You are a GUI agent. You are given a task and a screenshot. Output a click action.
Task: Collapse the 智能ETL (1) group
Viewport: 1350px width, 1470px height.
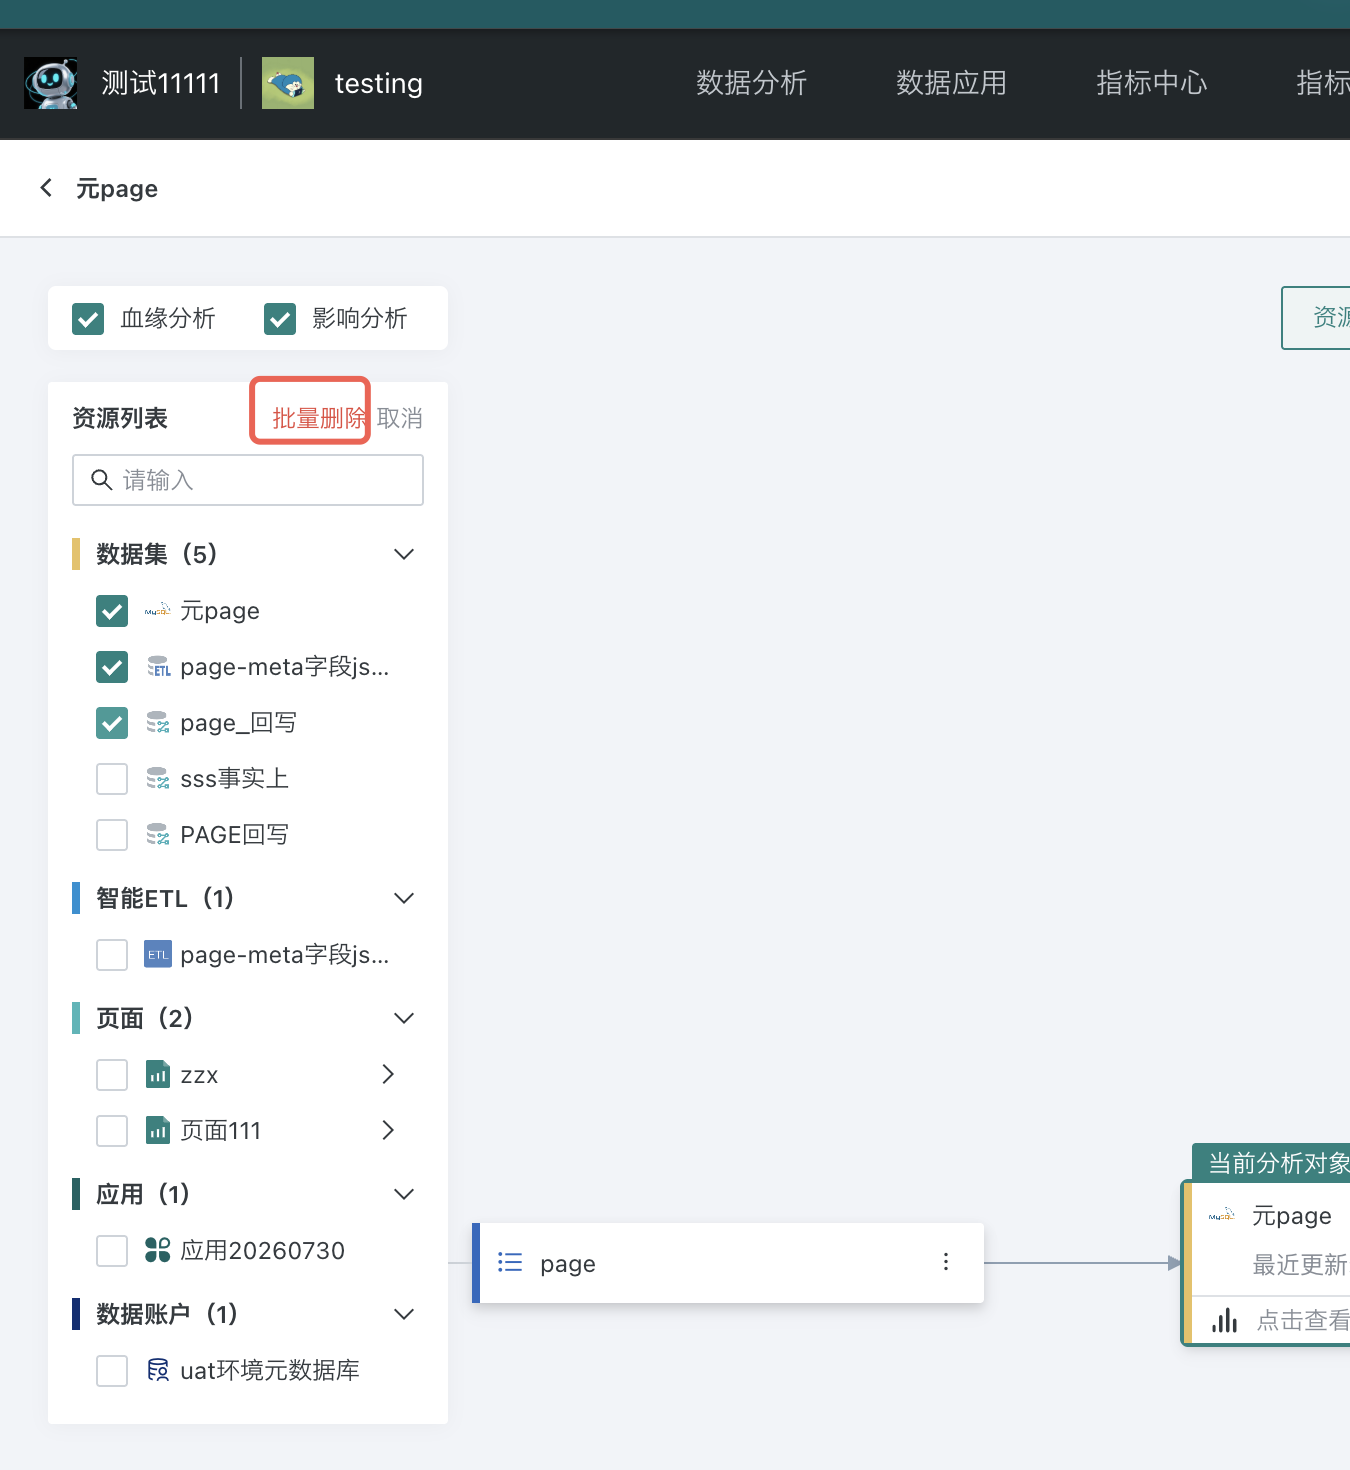tap(404, 898)
